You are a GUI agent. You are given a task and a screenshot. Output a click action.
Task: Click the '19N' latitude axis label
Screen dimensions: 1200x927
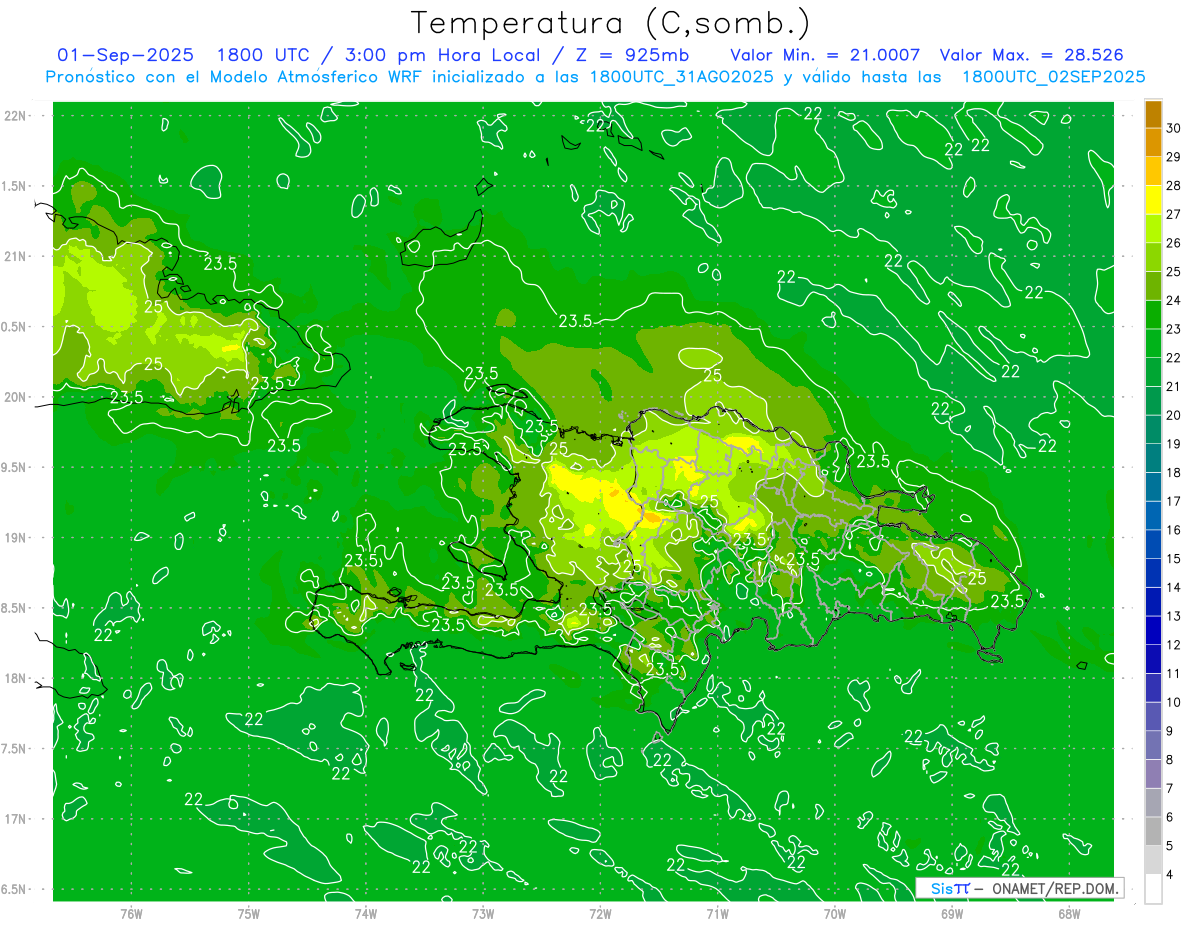click(15, 537)
